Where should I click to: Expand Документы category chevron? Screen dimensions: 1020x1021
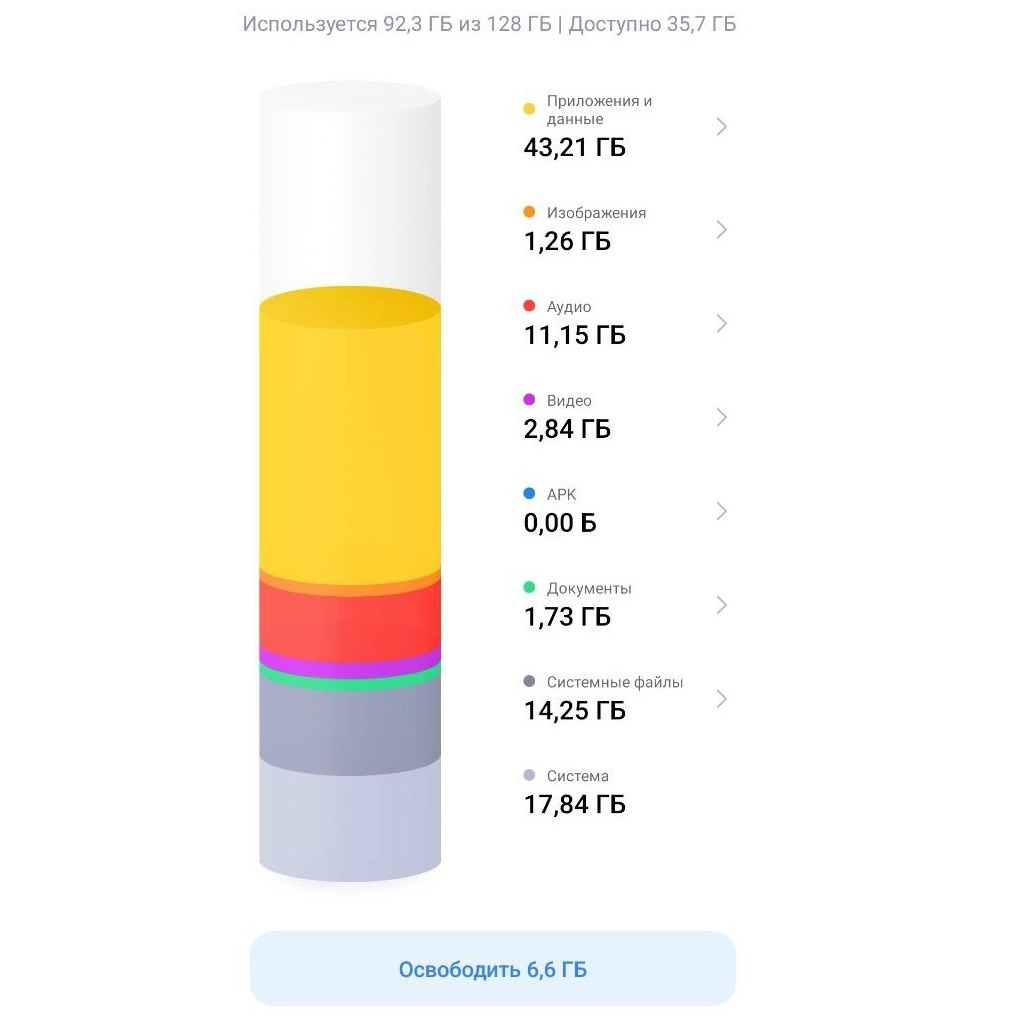coord(721,605)
